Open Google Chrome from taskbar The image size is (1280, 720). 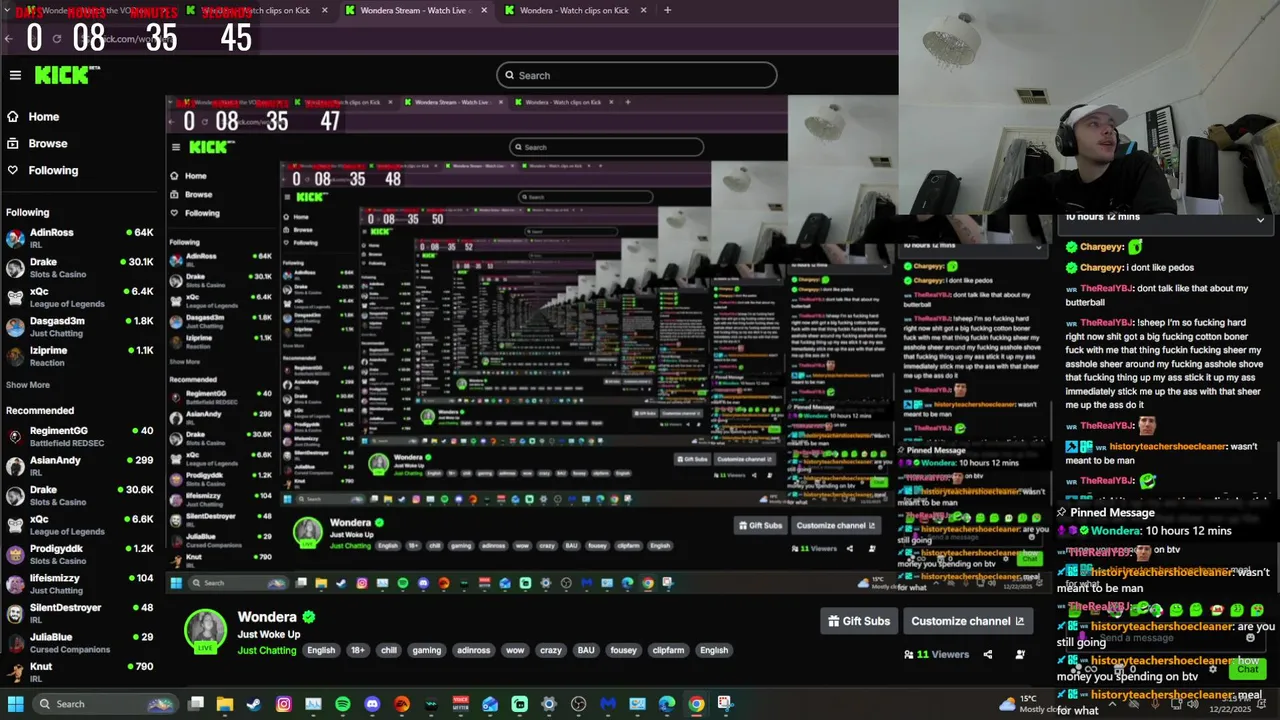pyautogui.click(x=696, y=704)
